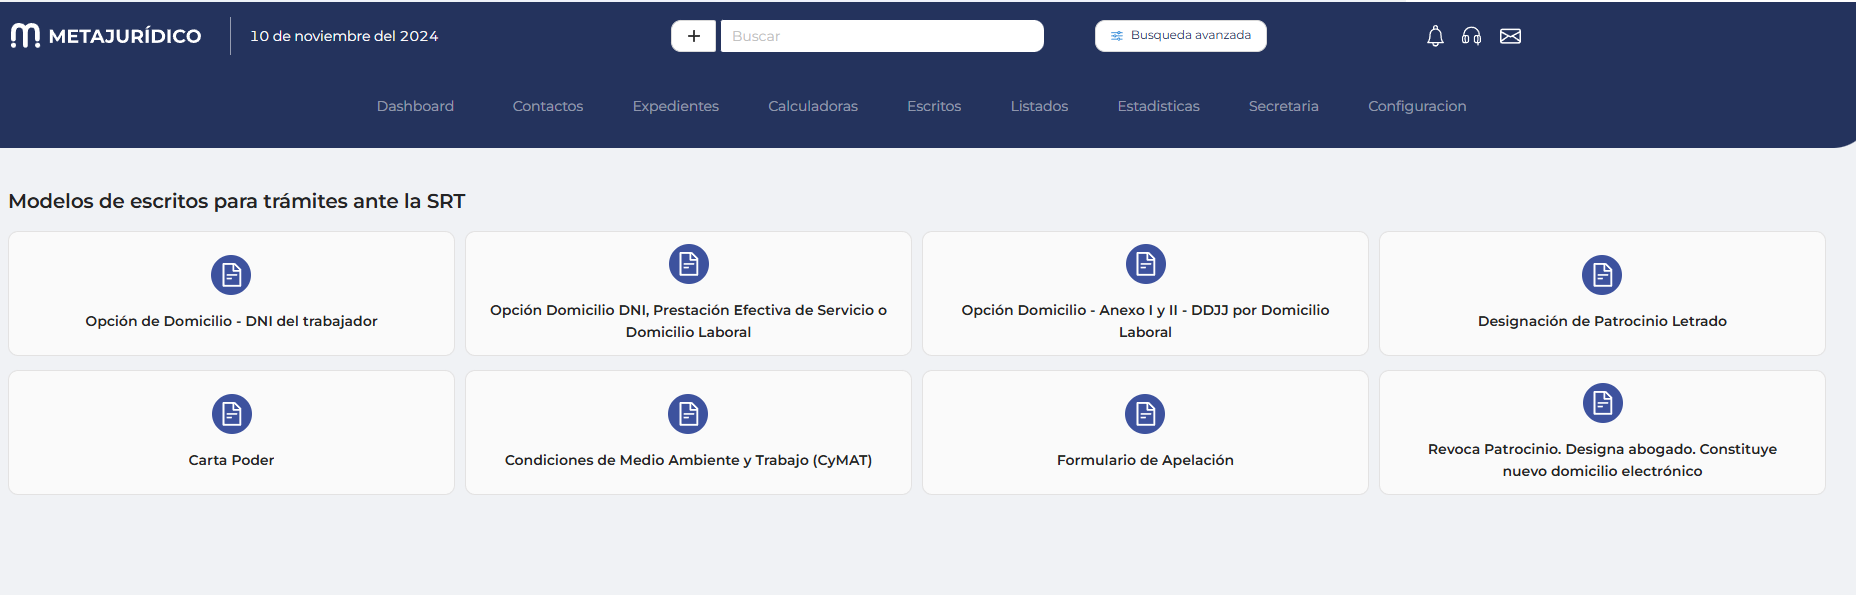Click the plus button beside search
The height and width of the screenshot is (595, 1856).
[693, 36]
